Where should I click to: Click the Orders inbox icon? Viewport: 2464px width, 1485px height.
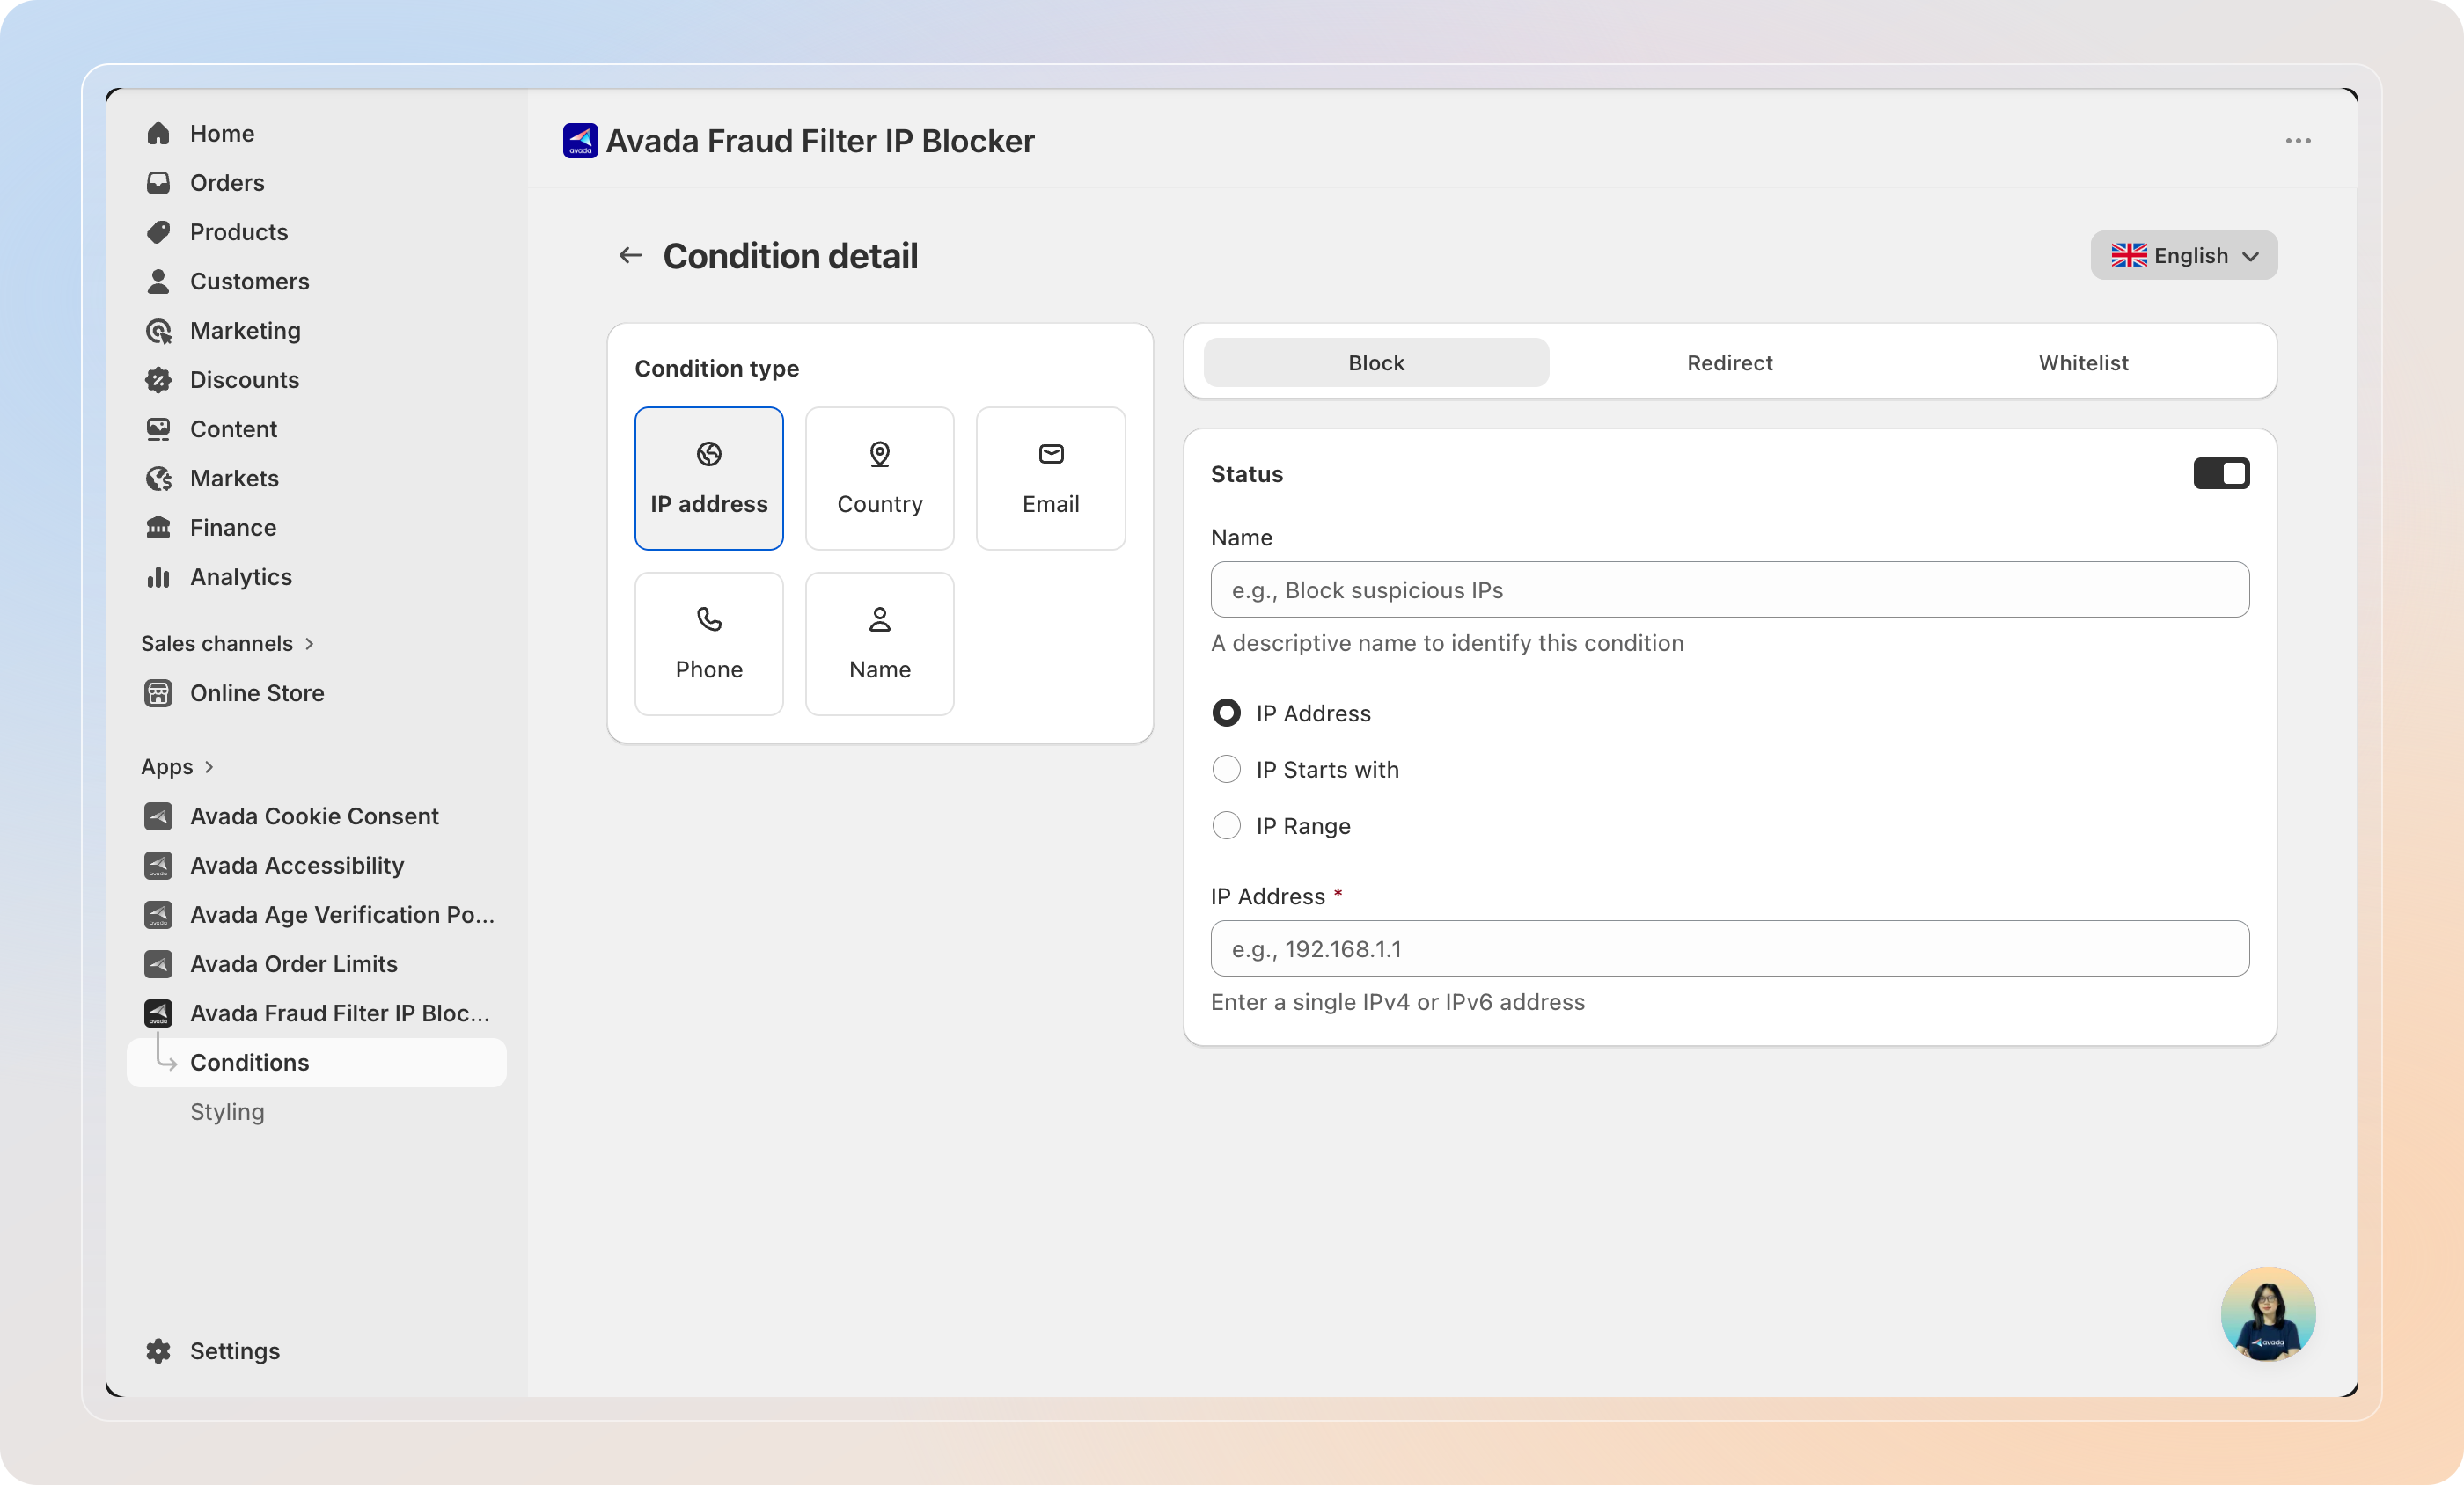[x=158, y=183]
